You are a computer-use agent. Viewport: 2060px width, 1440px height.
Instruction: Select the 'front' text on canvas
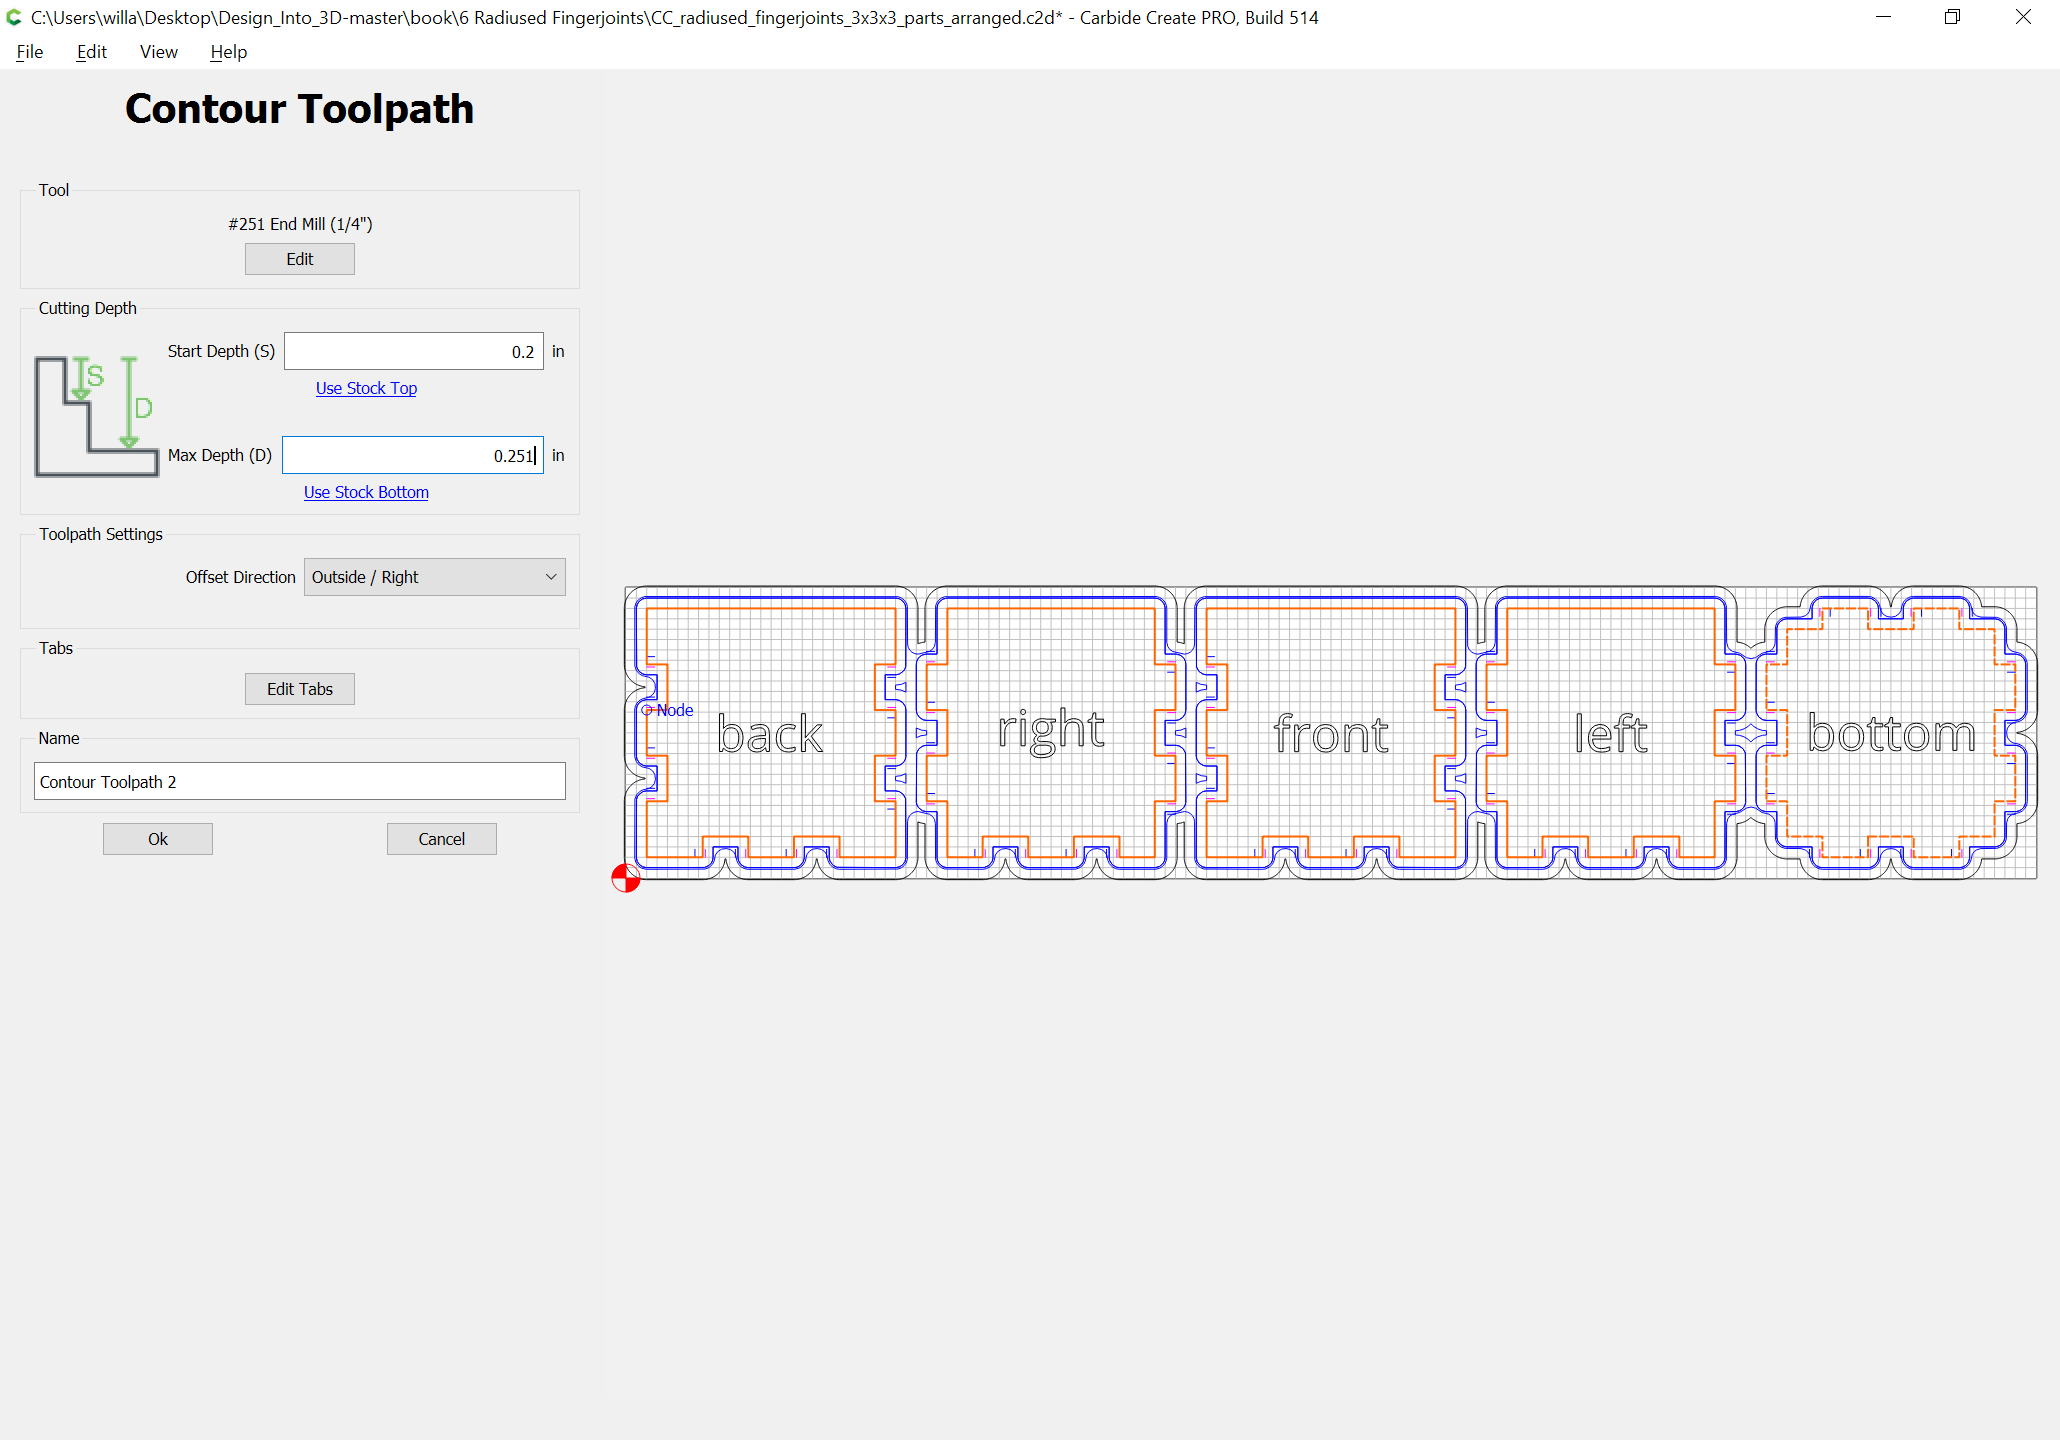(1331, 734)
